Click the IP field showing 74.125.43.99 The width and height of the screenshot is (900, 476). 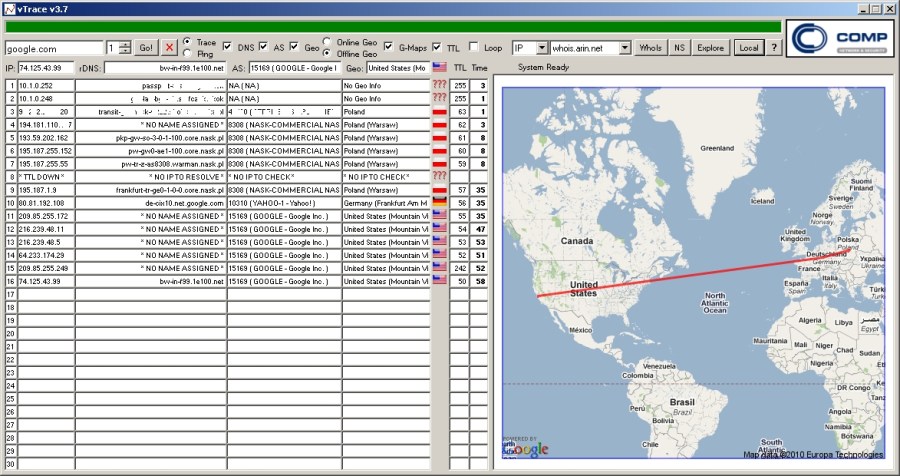[x=46, y=68]
